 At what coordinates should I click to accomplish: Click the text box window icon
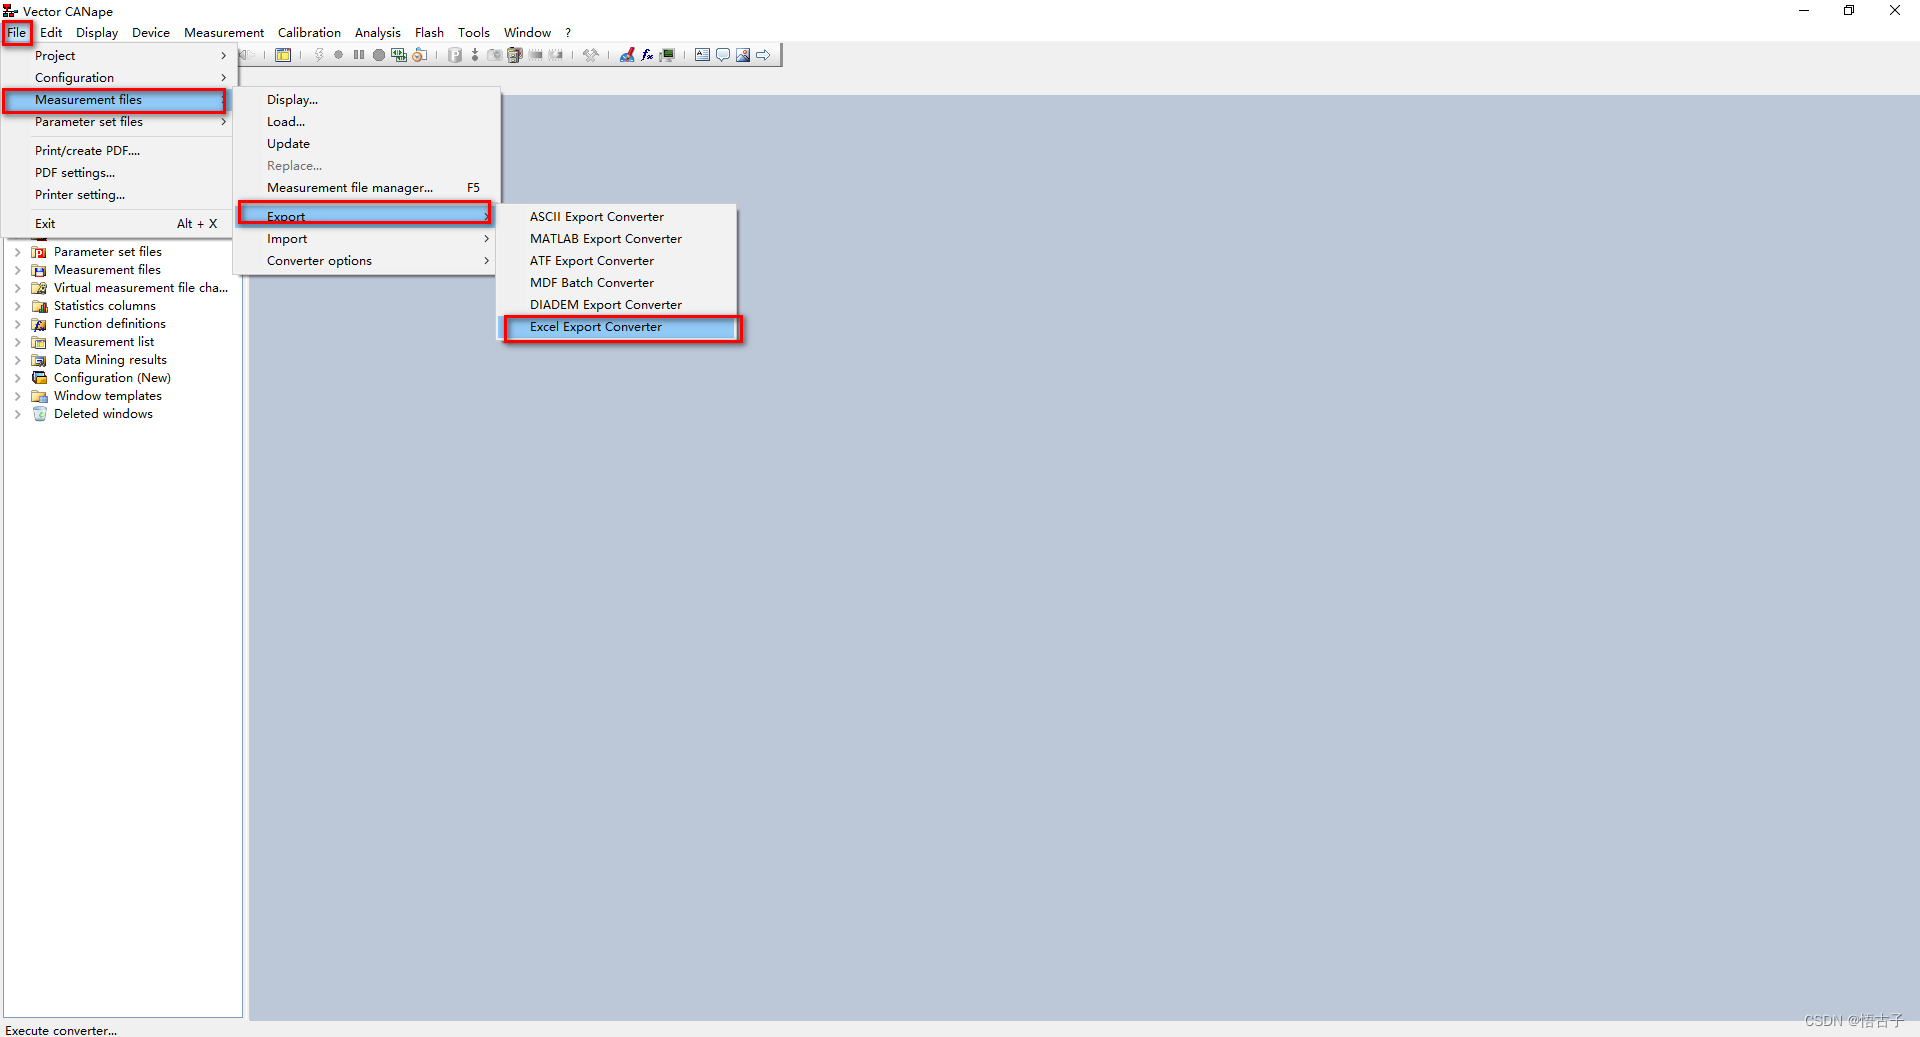click(702, 55)
